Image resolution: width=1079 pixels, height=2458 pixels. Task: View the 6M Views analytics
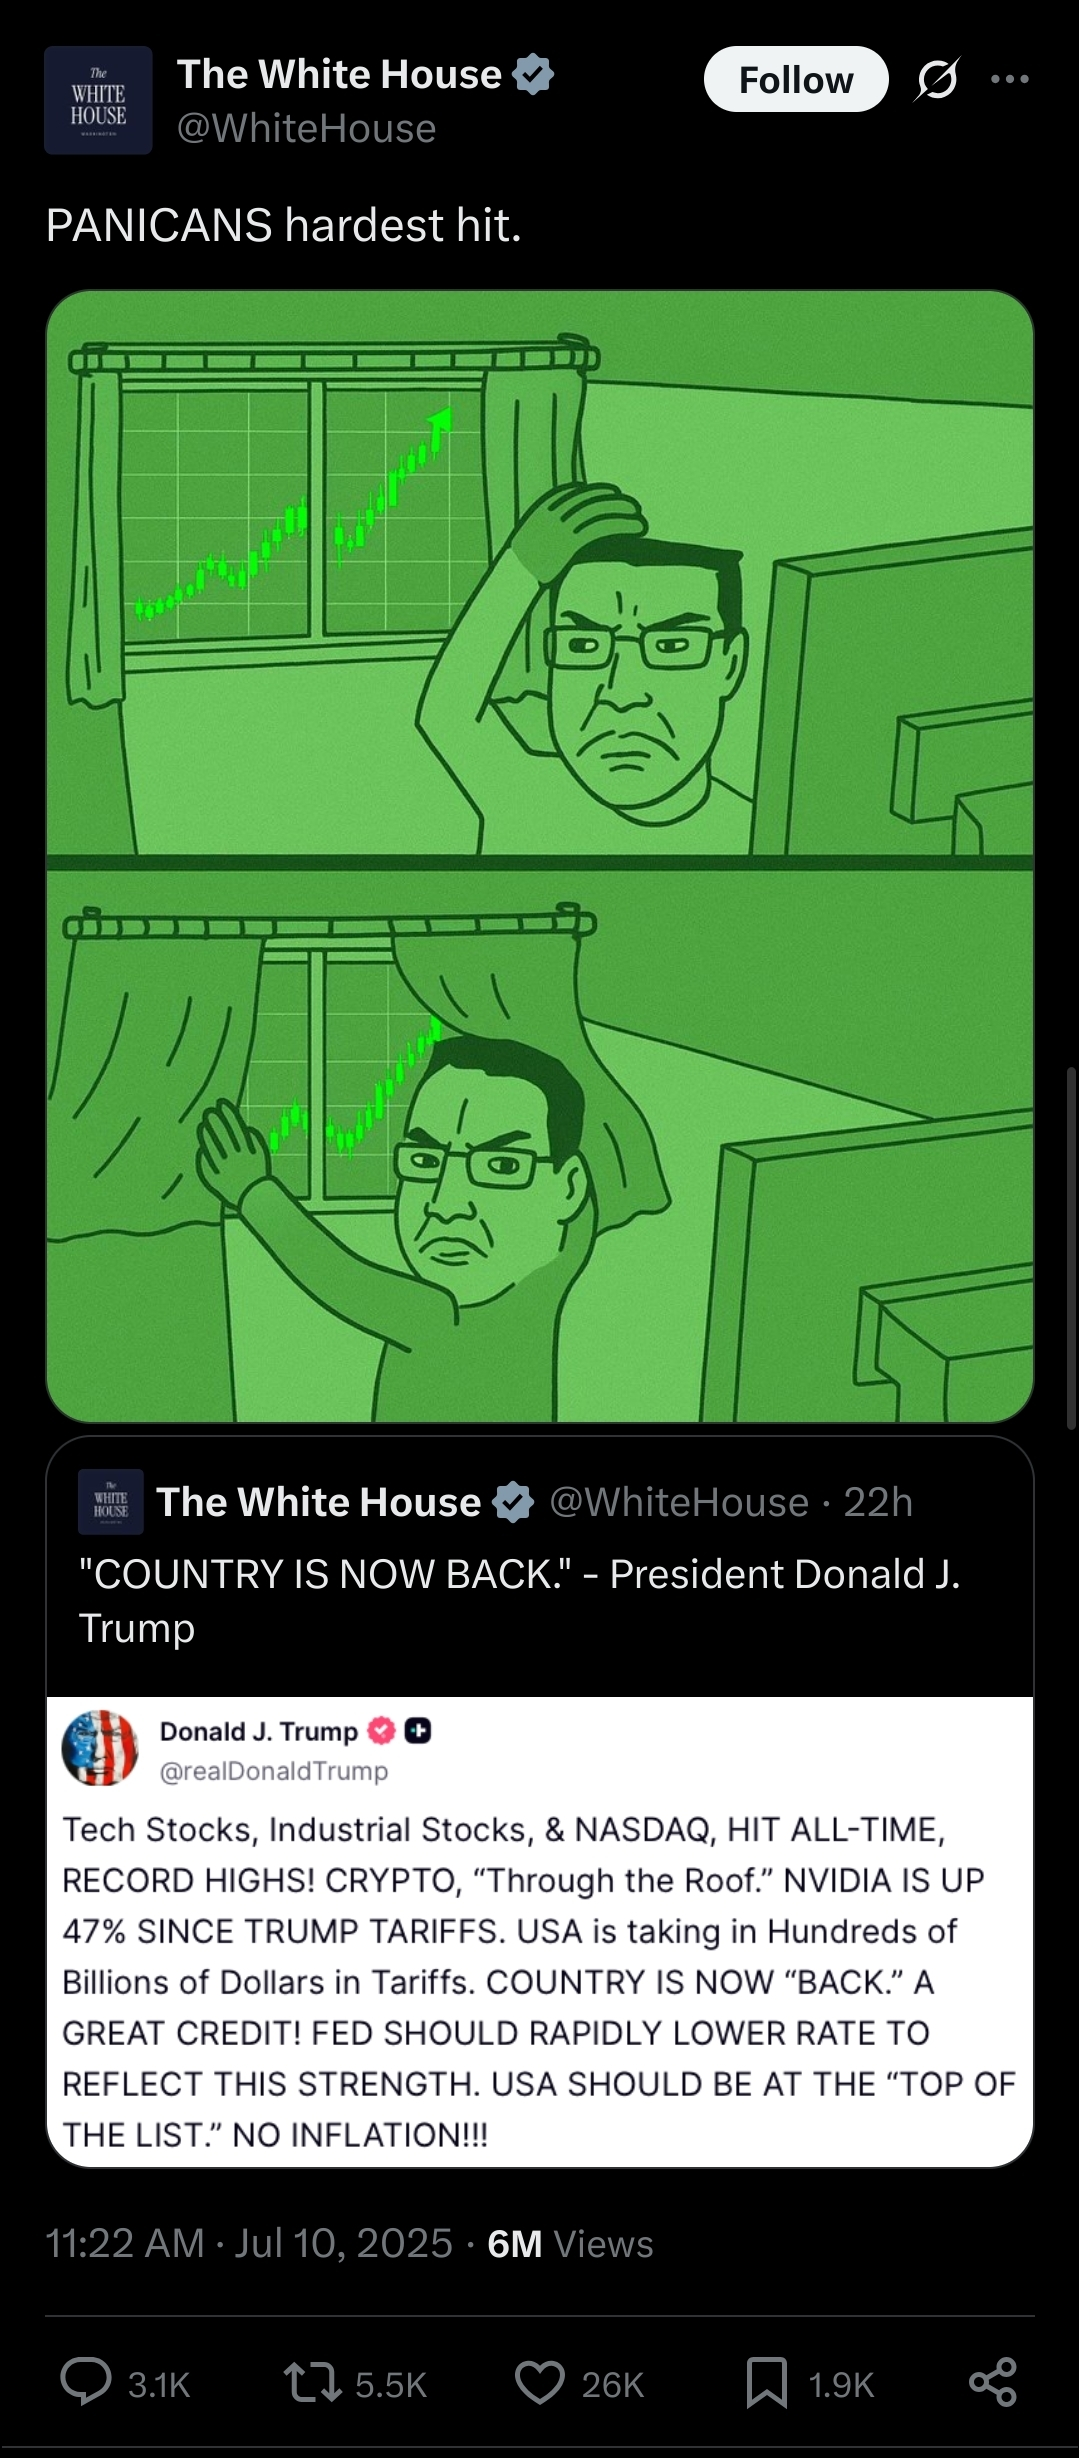pos(570,2244)
